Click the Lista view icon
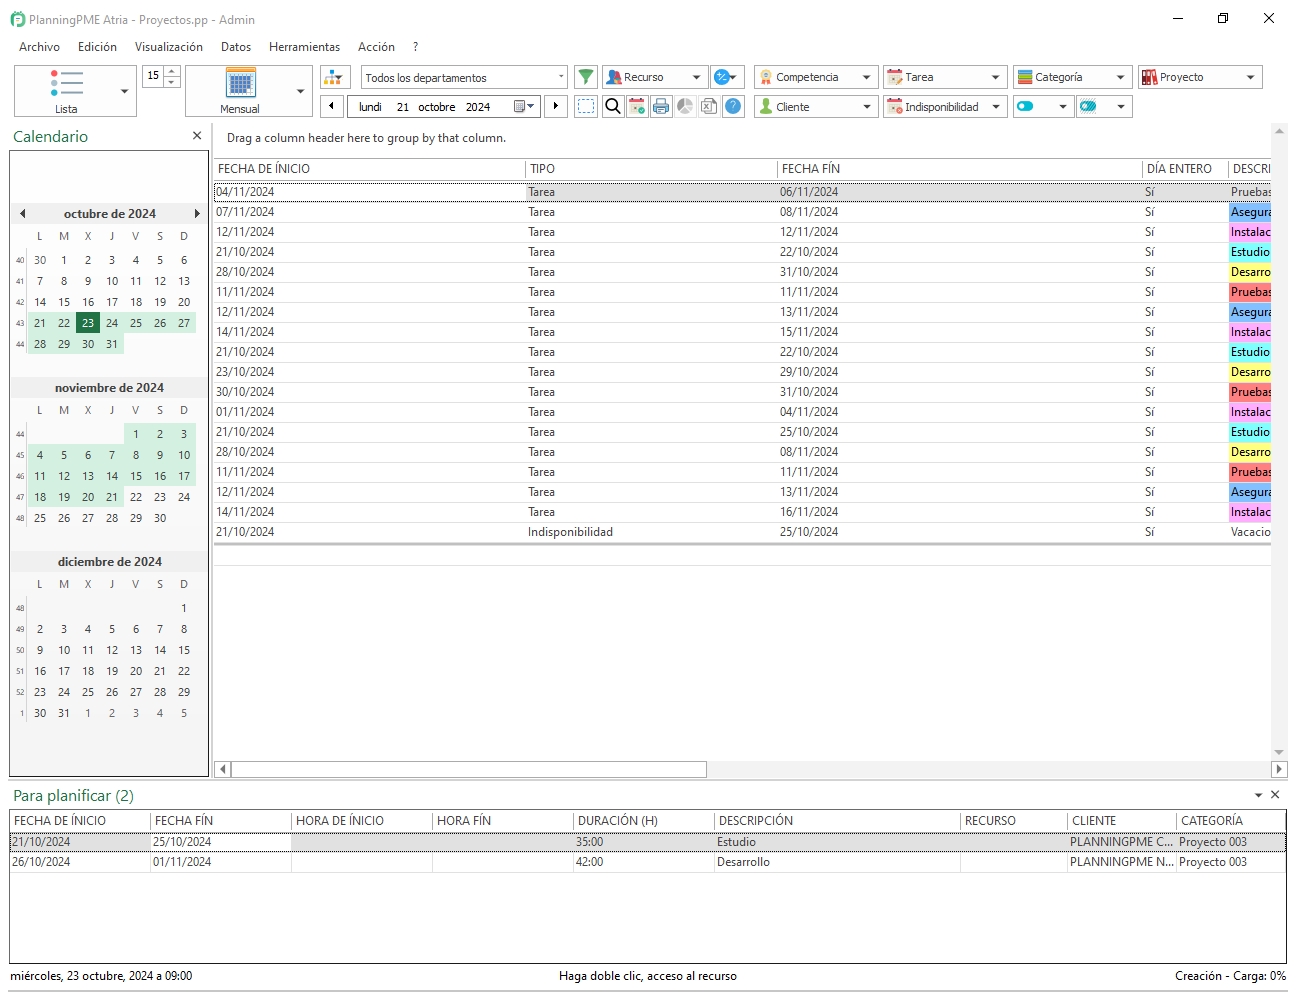The width and height of the screenshot is (1296, 992). 66,83
